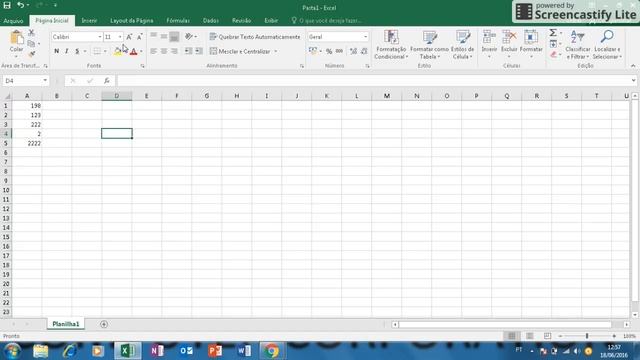Click the borders icon in Fonte group
Screen dimensions: 640x360
point(97,51)
